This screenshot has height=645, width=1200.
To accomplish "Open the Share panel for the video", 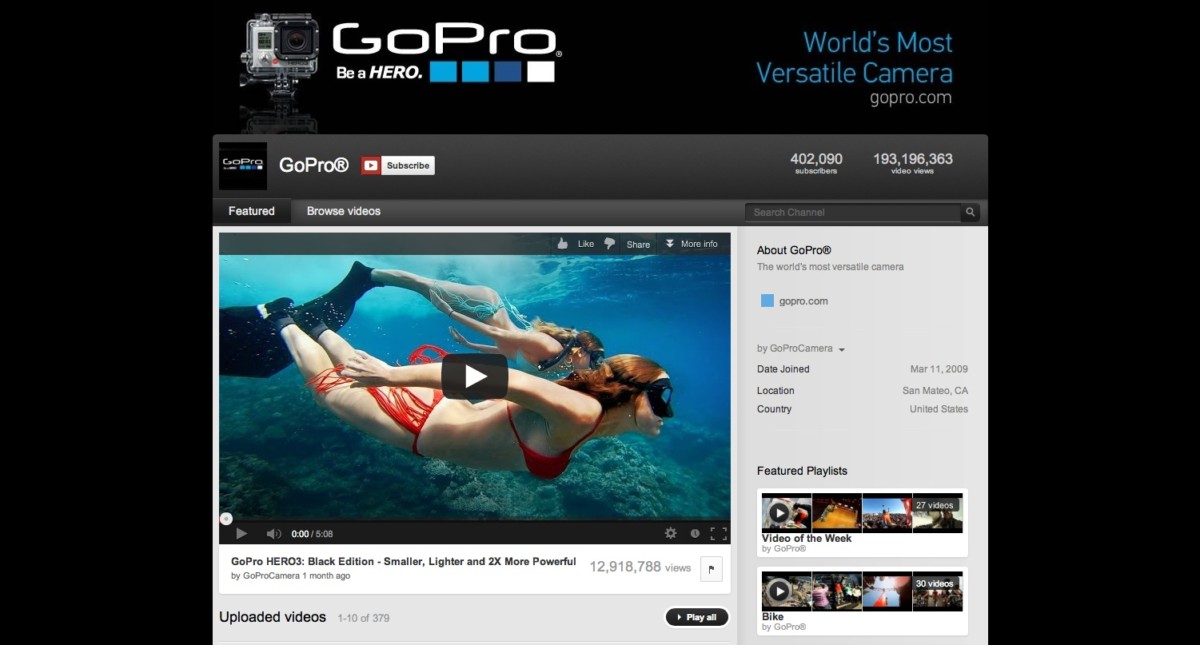I will tap(638, 244).
